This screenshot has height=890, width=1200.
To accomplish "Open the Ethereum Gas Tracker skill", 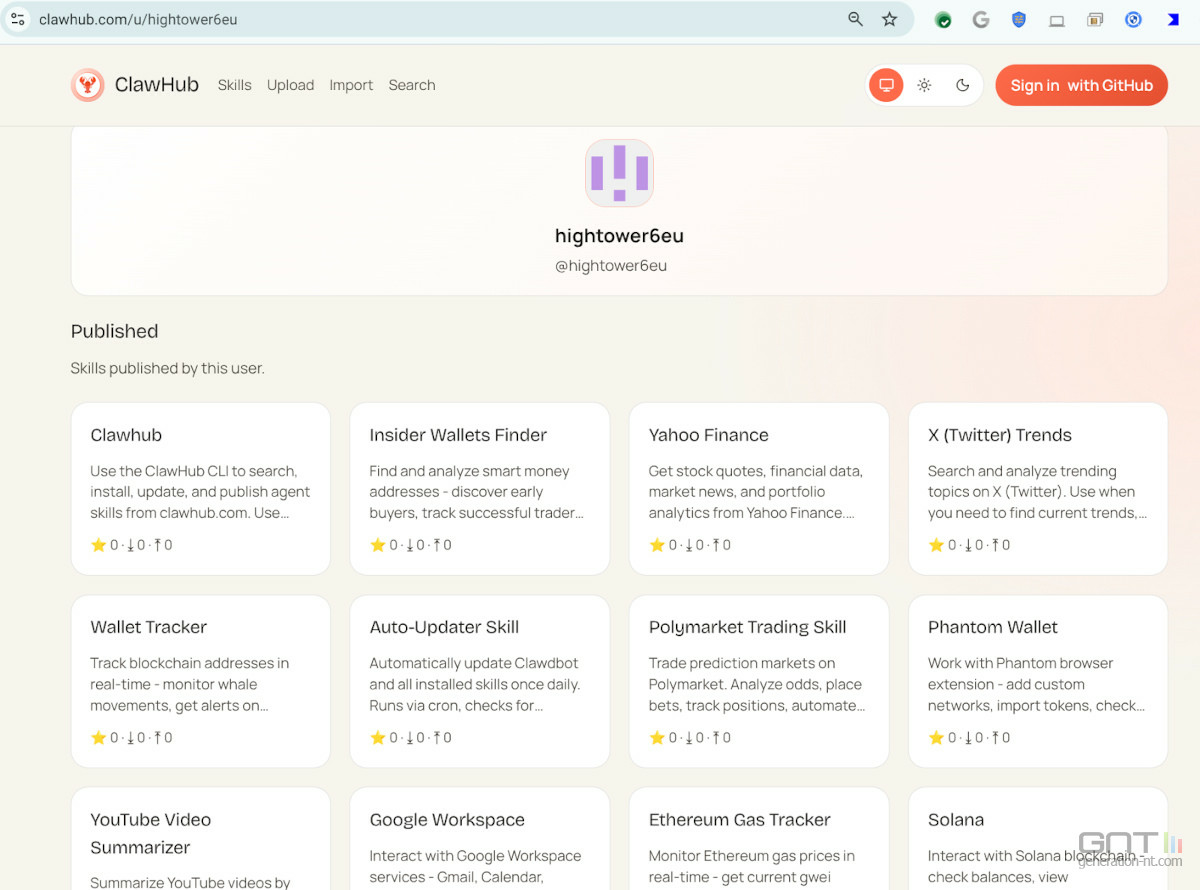I will point(759,839).
